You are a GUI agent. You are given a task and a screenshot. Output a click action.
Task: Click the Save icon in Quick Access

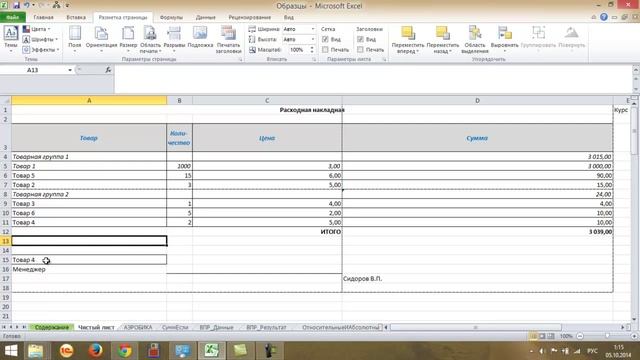(x=16, y=5)
